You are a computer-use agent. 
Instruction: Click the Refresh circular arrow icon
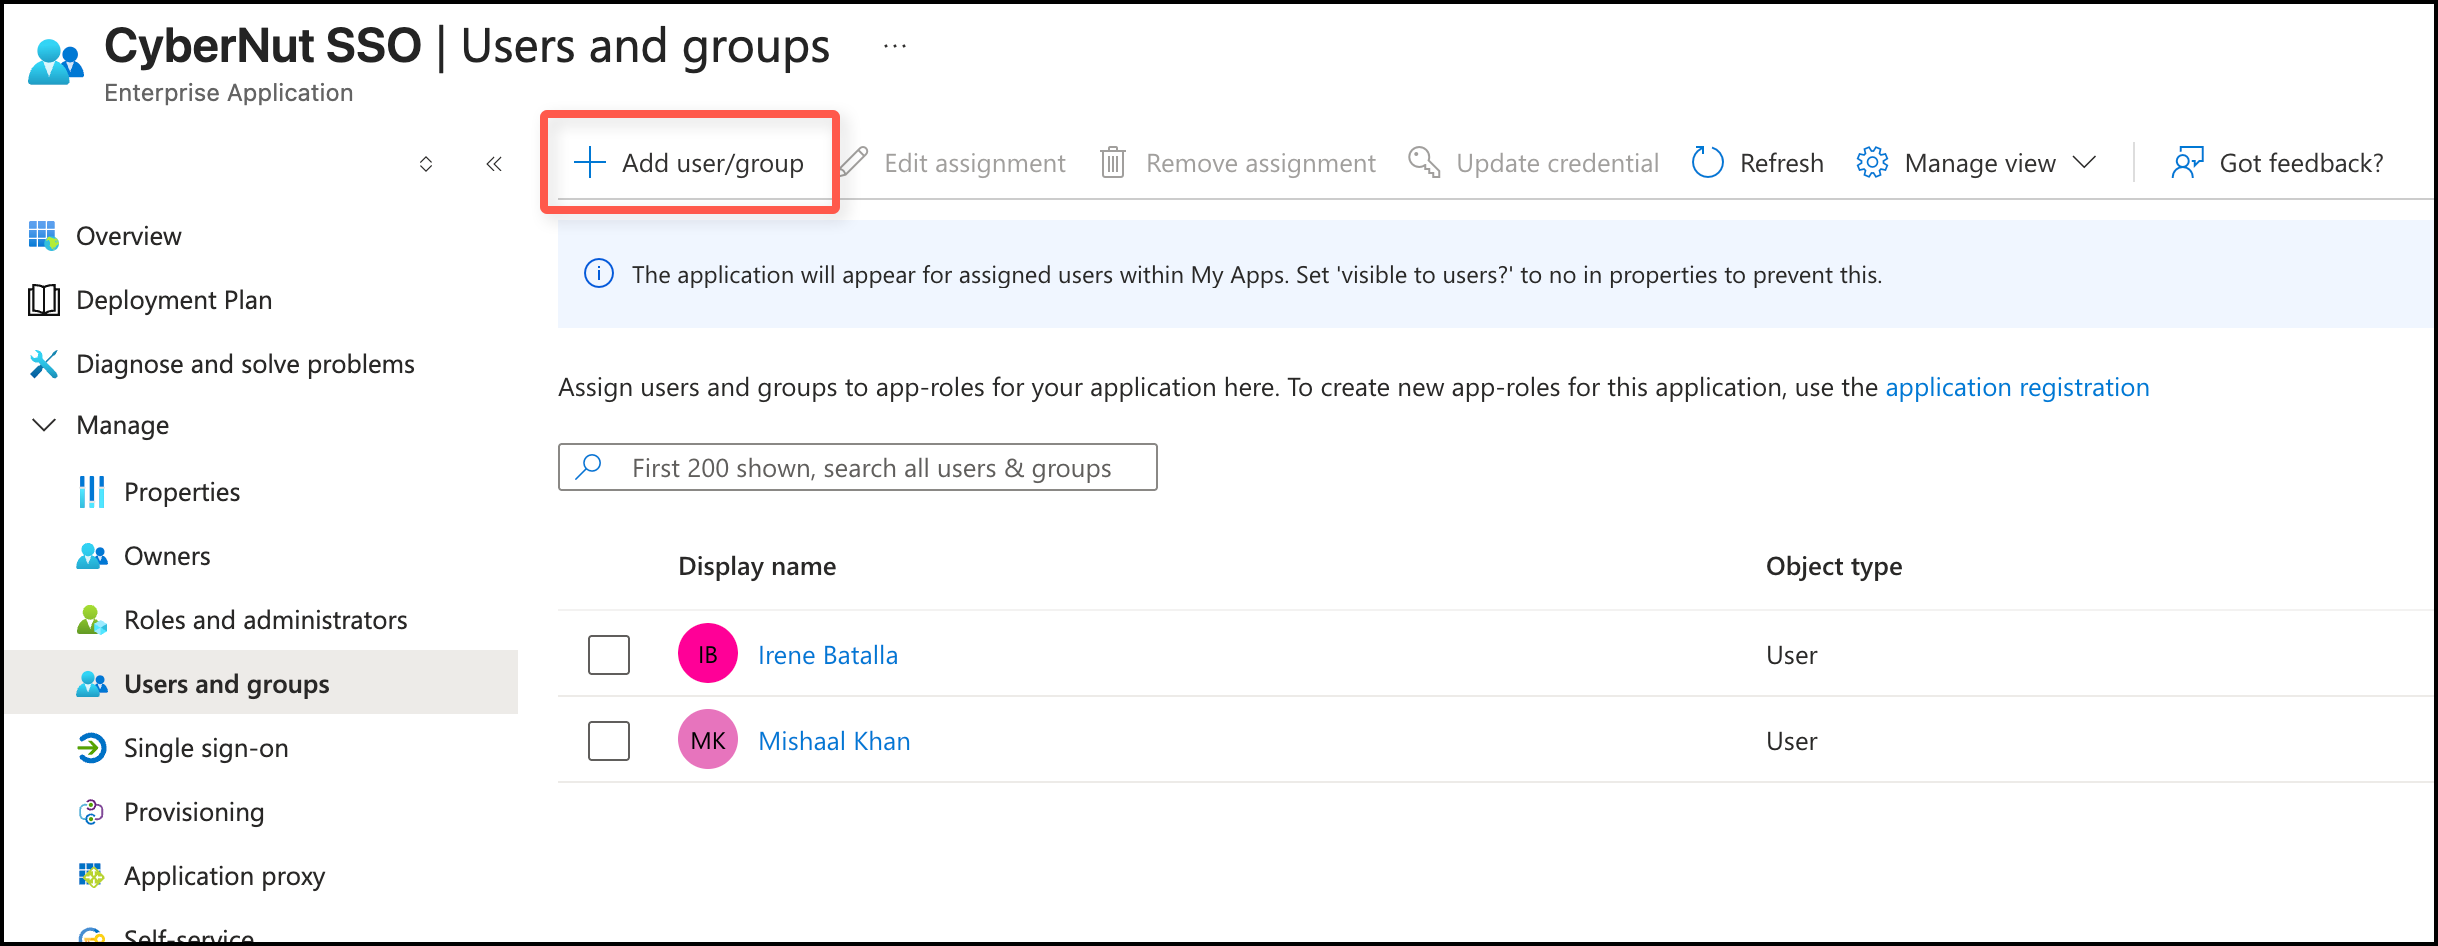[1707, 162]
